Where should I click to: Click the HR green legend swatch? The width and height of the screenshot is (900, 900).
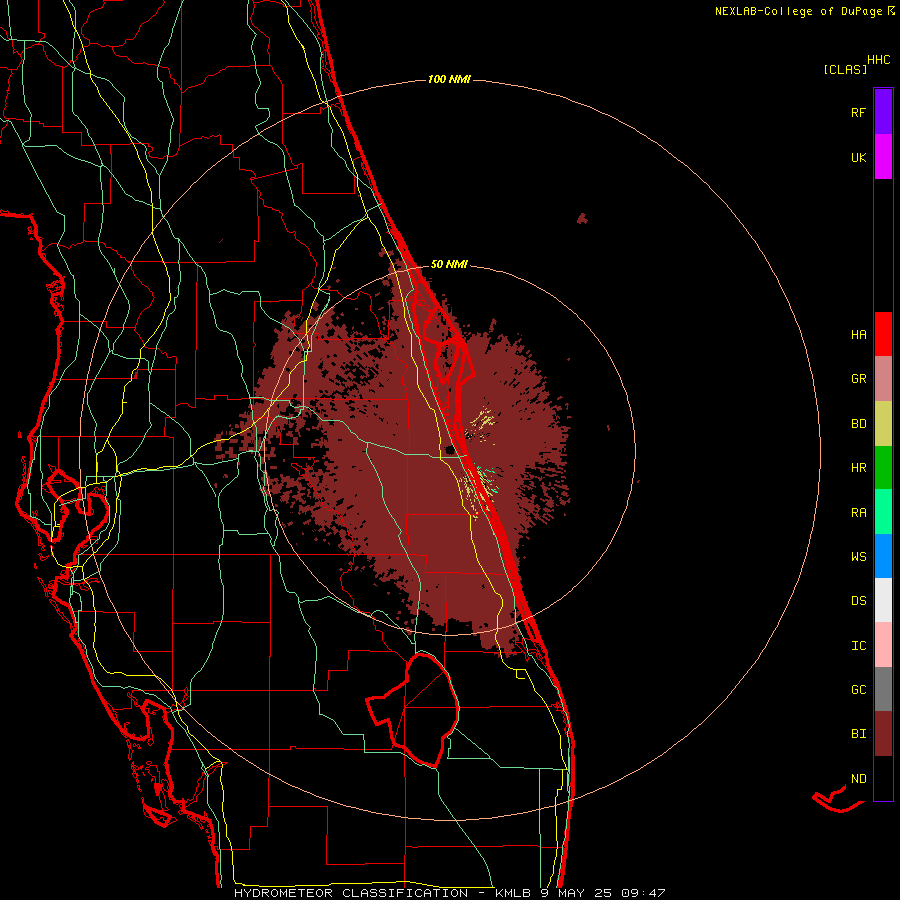pos(883,467)
